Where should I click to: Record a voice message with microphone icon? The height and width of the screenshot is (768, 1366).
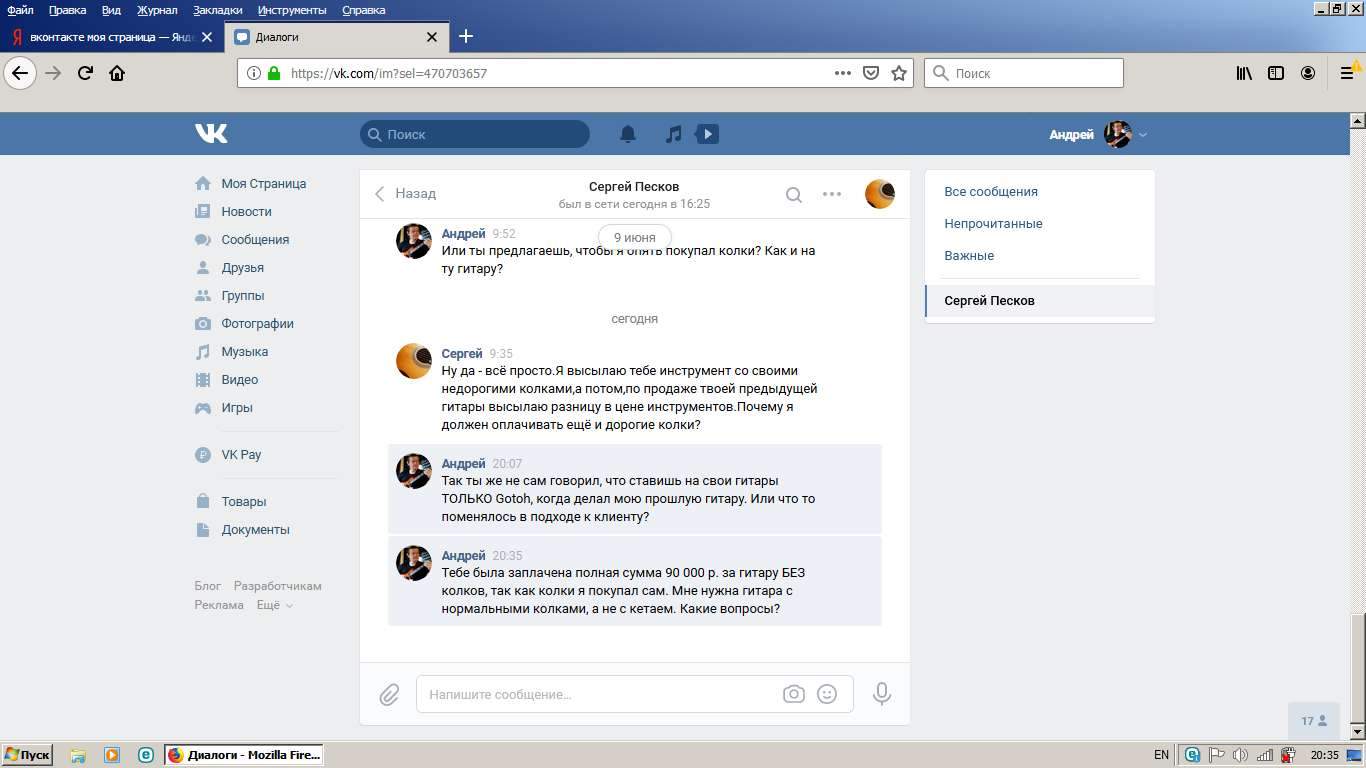881,694
